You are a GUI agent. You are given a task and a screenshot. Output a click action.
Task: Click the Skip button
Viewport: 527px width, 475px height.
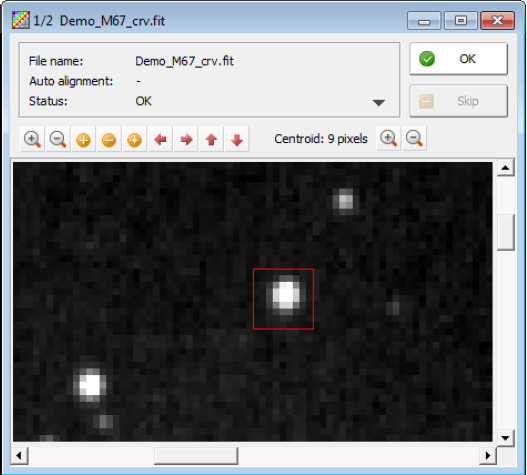coord(458,101)
